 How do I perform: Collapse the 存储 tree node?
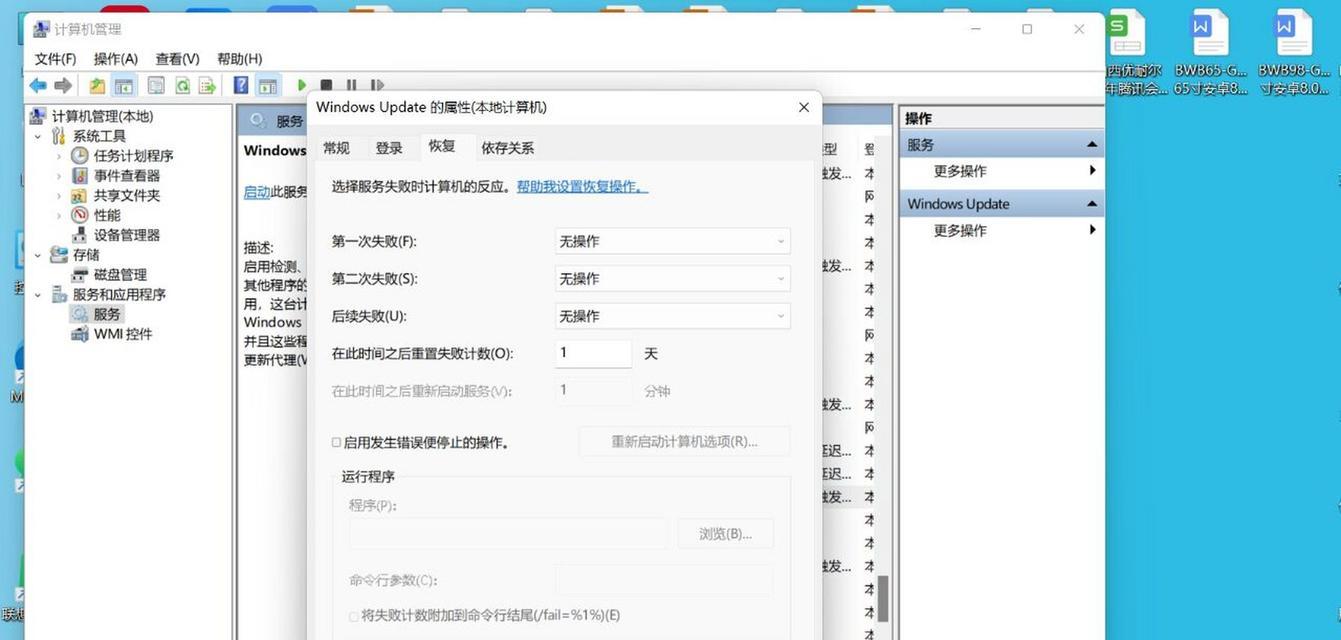(x=38, y=255)
